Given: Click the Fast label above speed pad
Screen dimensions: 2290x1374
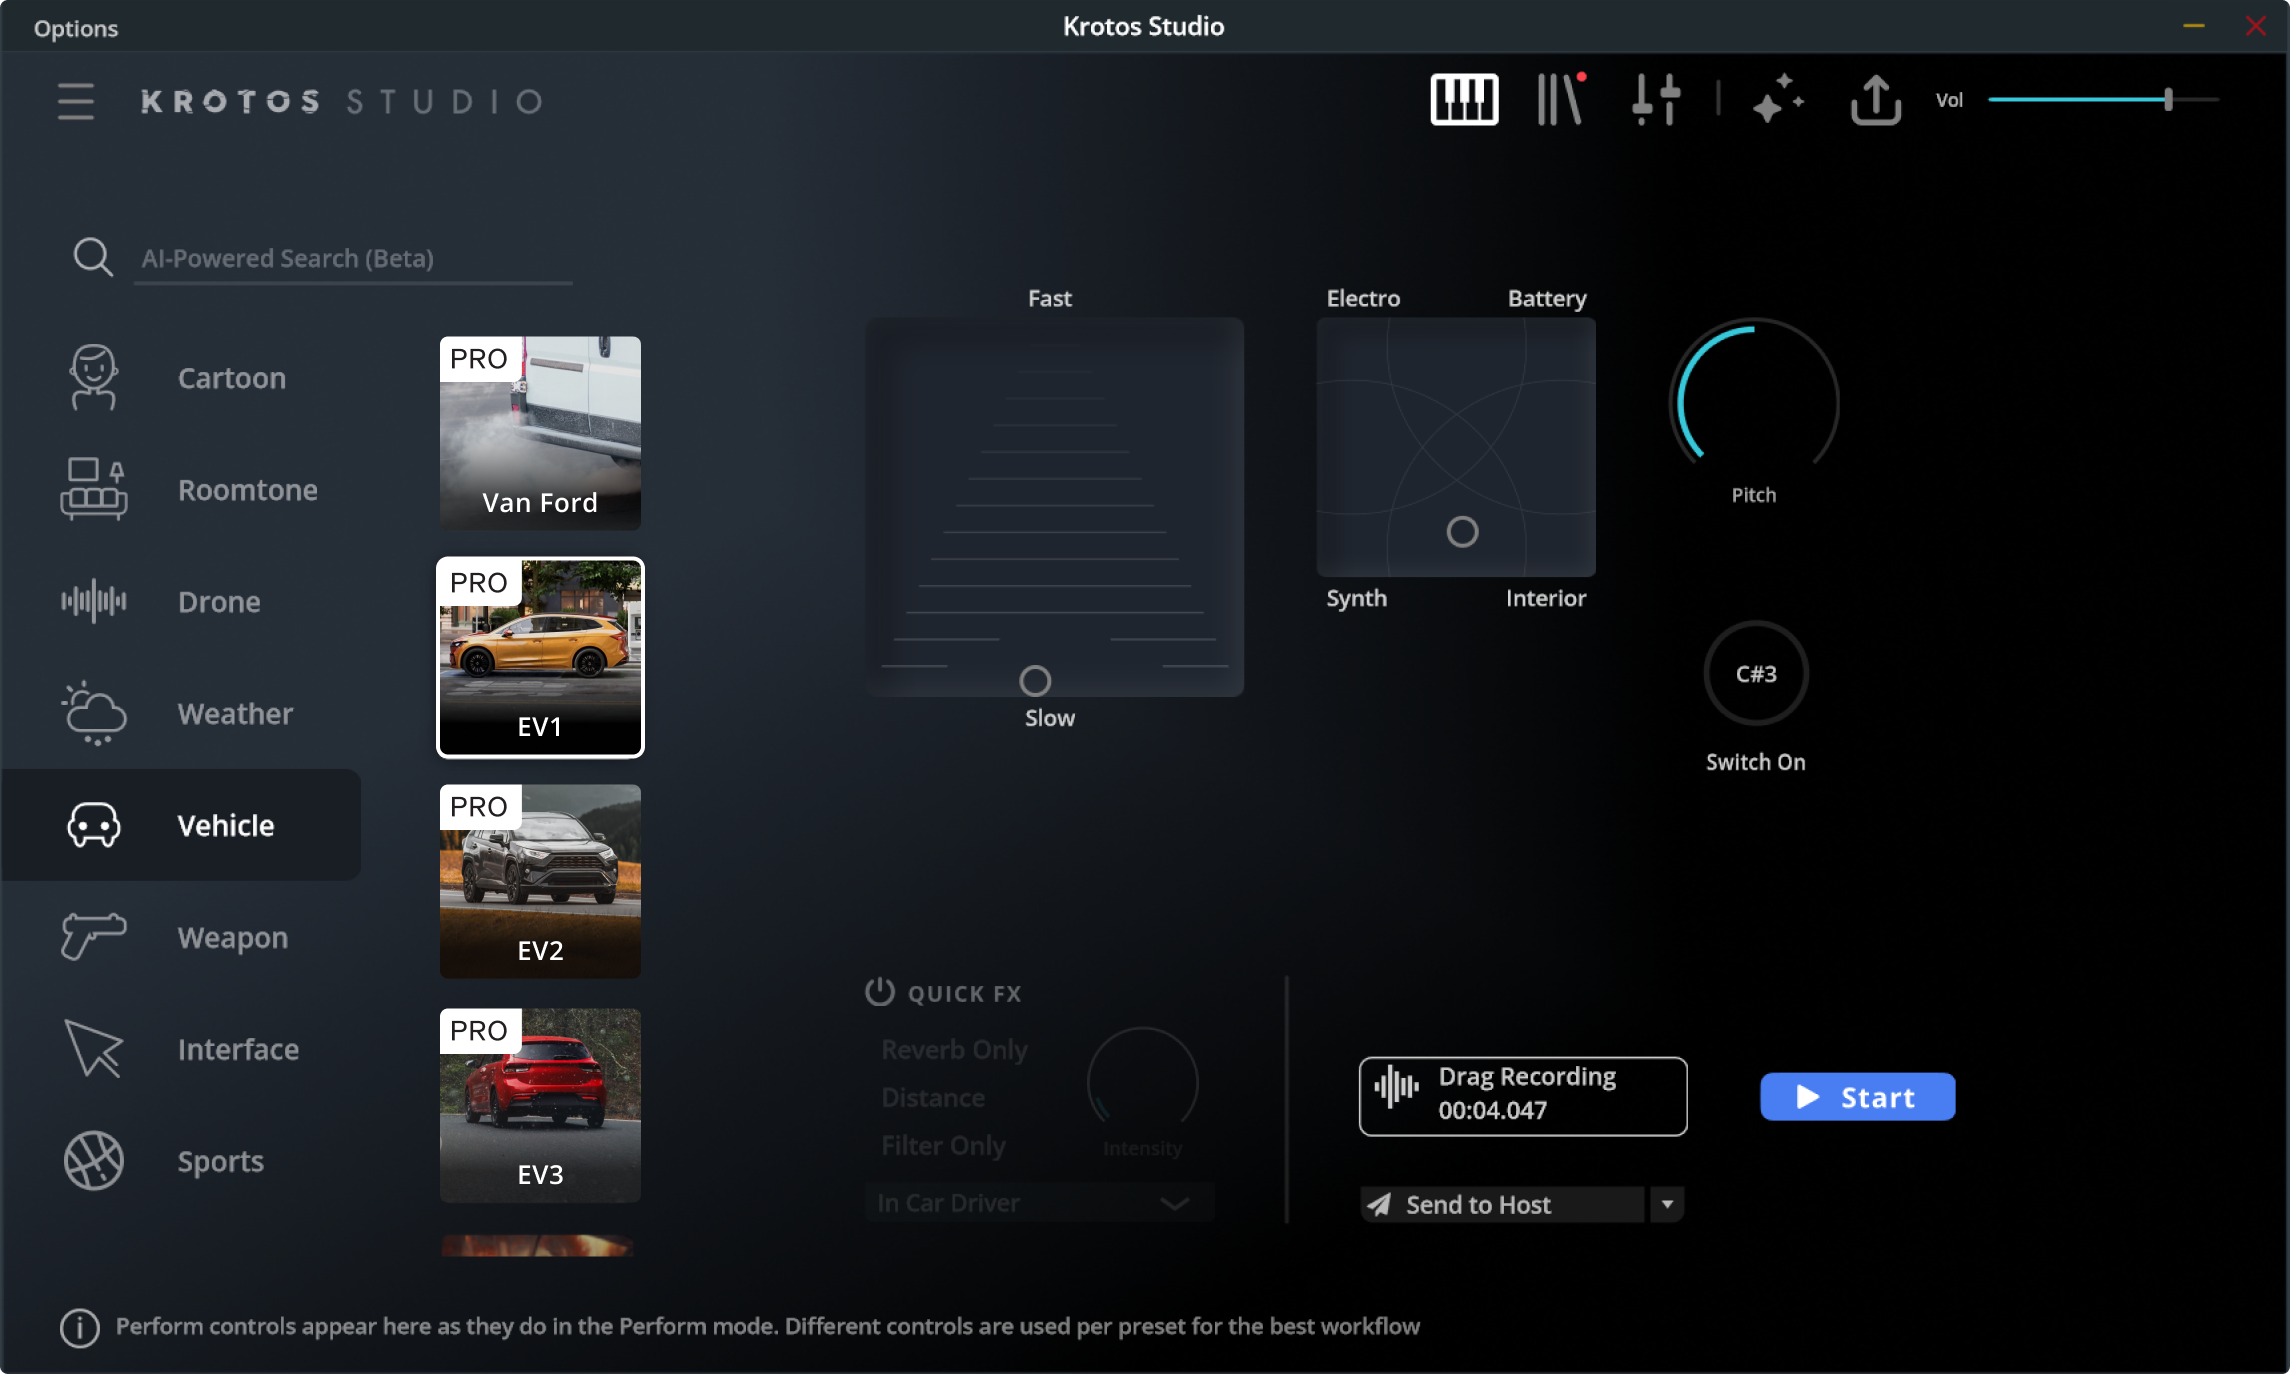Looking at the screenshot, I should 1050,298.
